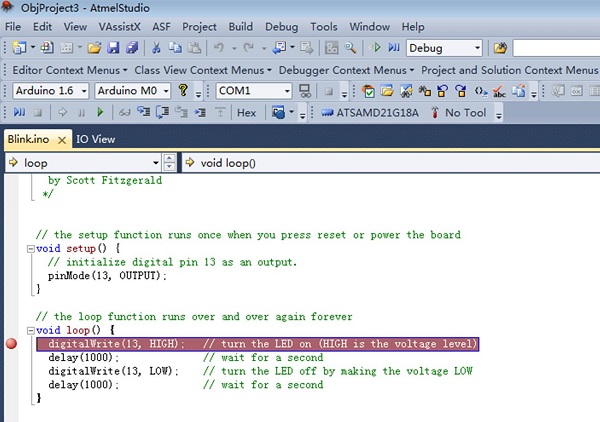
Task: Click Start Debugging and Break icon beside Debug combo
Action: [394, 47]
